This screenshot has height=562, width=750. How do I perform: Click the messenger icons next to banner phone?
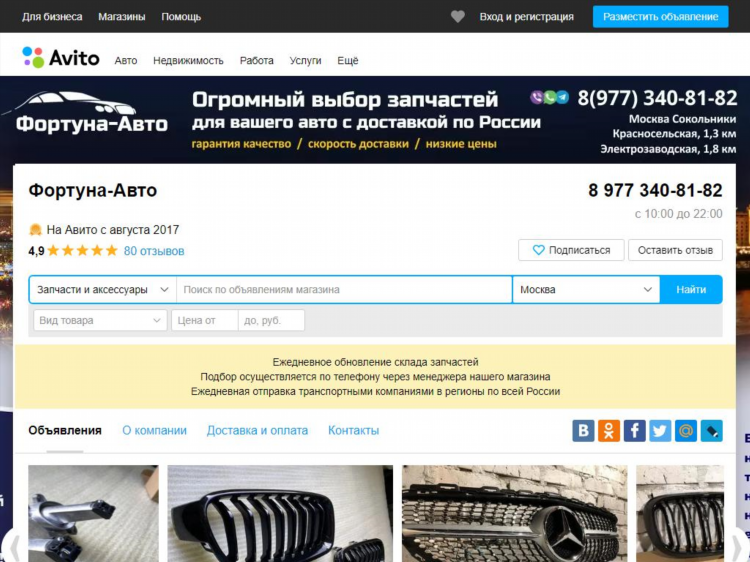(x=550, y=98)
